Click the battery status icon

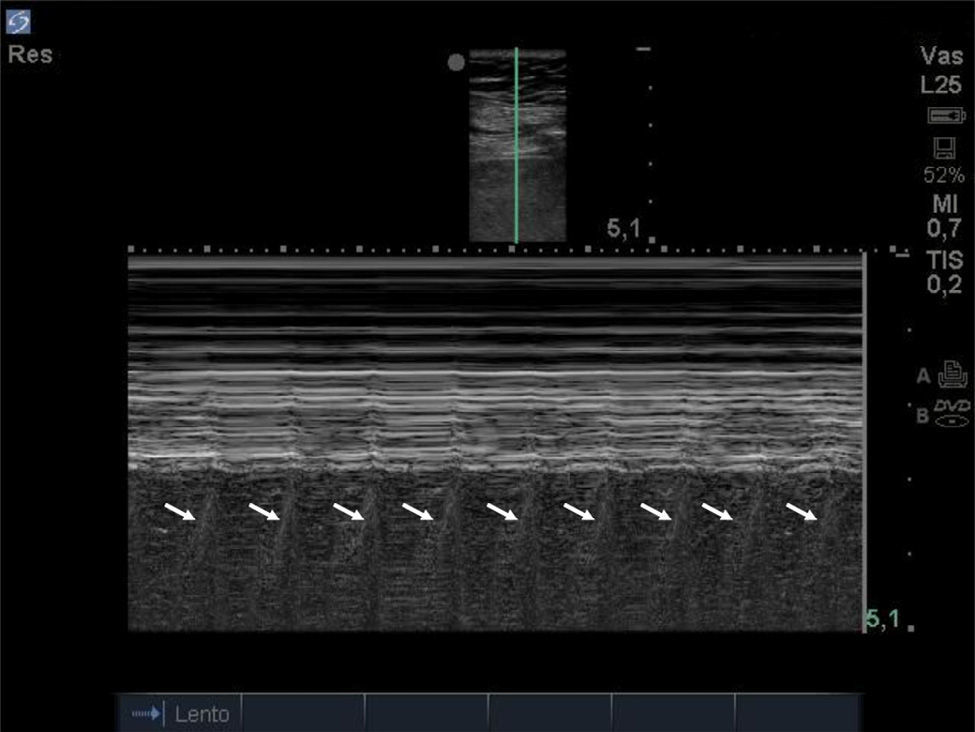(944, 116)
